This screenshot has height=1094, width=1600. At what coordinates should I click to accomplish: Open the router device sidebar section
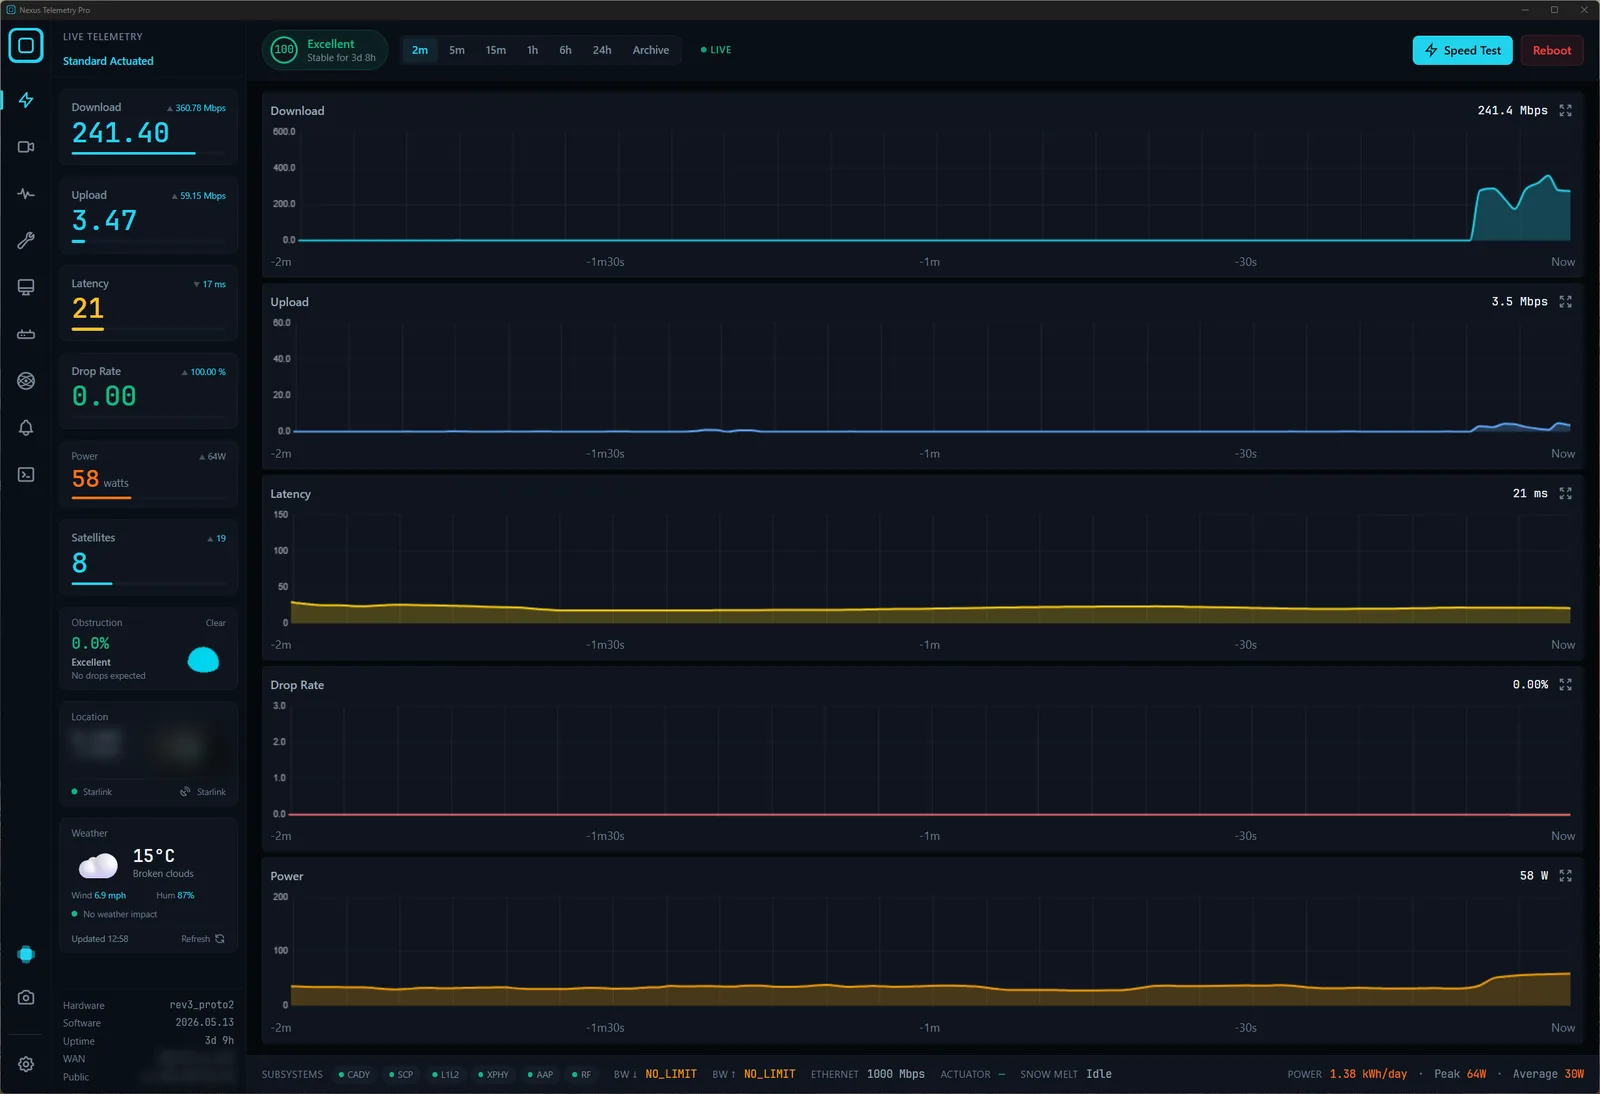[x=26, y=334]
